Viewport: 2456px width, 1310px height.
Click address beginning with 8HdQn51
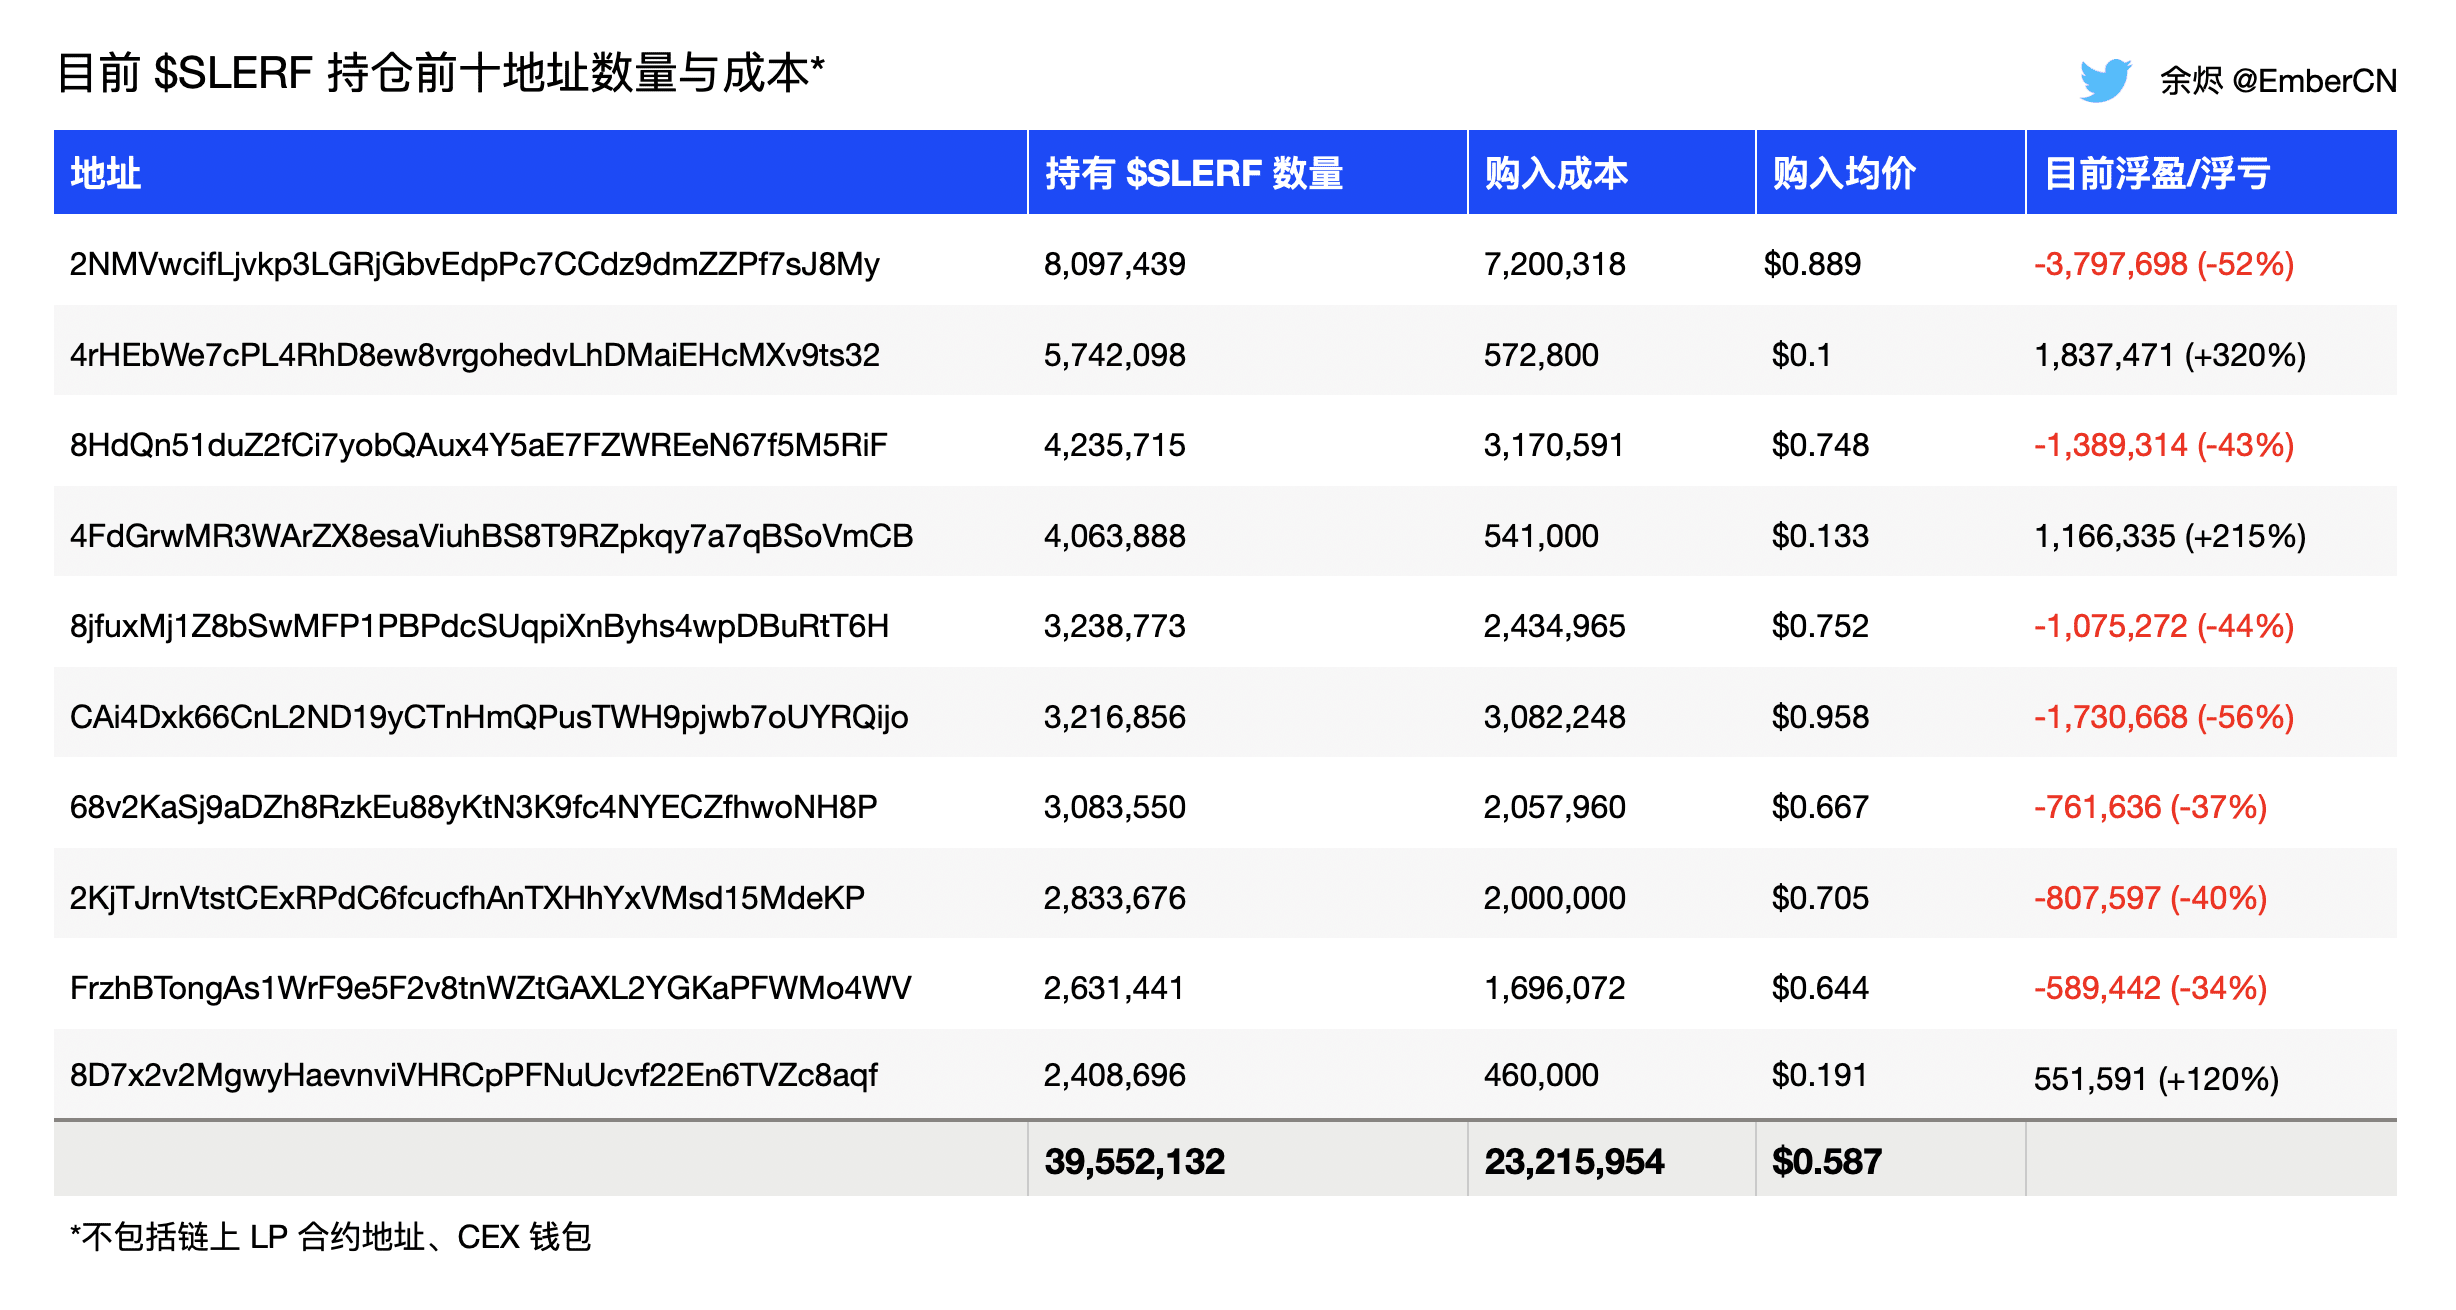click(474, 445)
